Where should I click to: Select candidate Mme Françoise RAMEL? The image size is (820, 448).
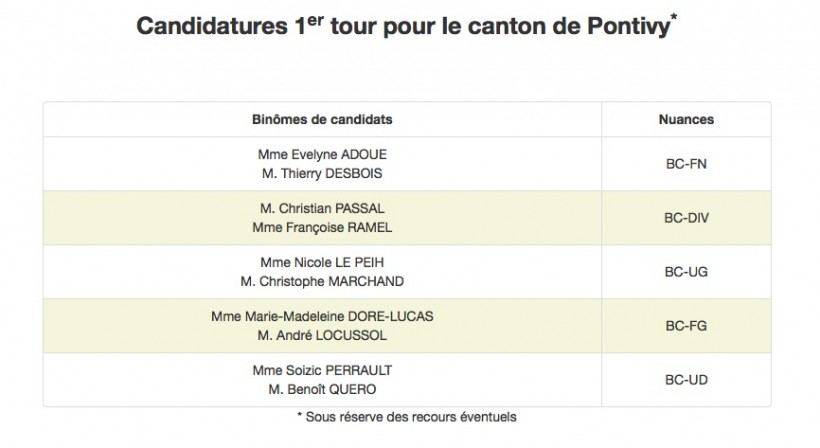[321, 227]
